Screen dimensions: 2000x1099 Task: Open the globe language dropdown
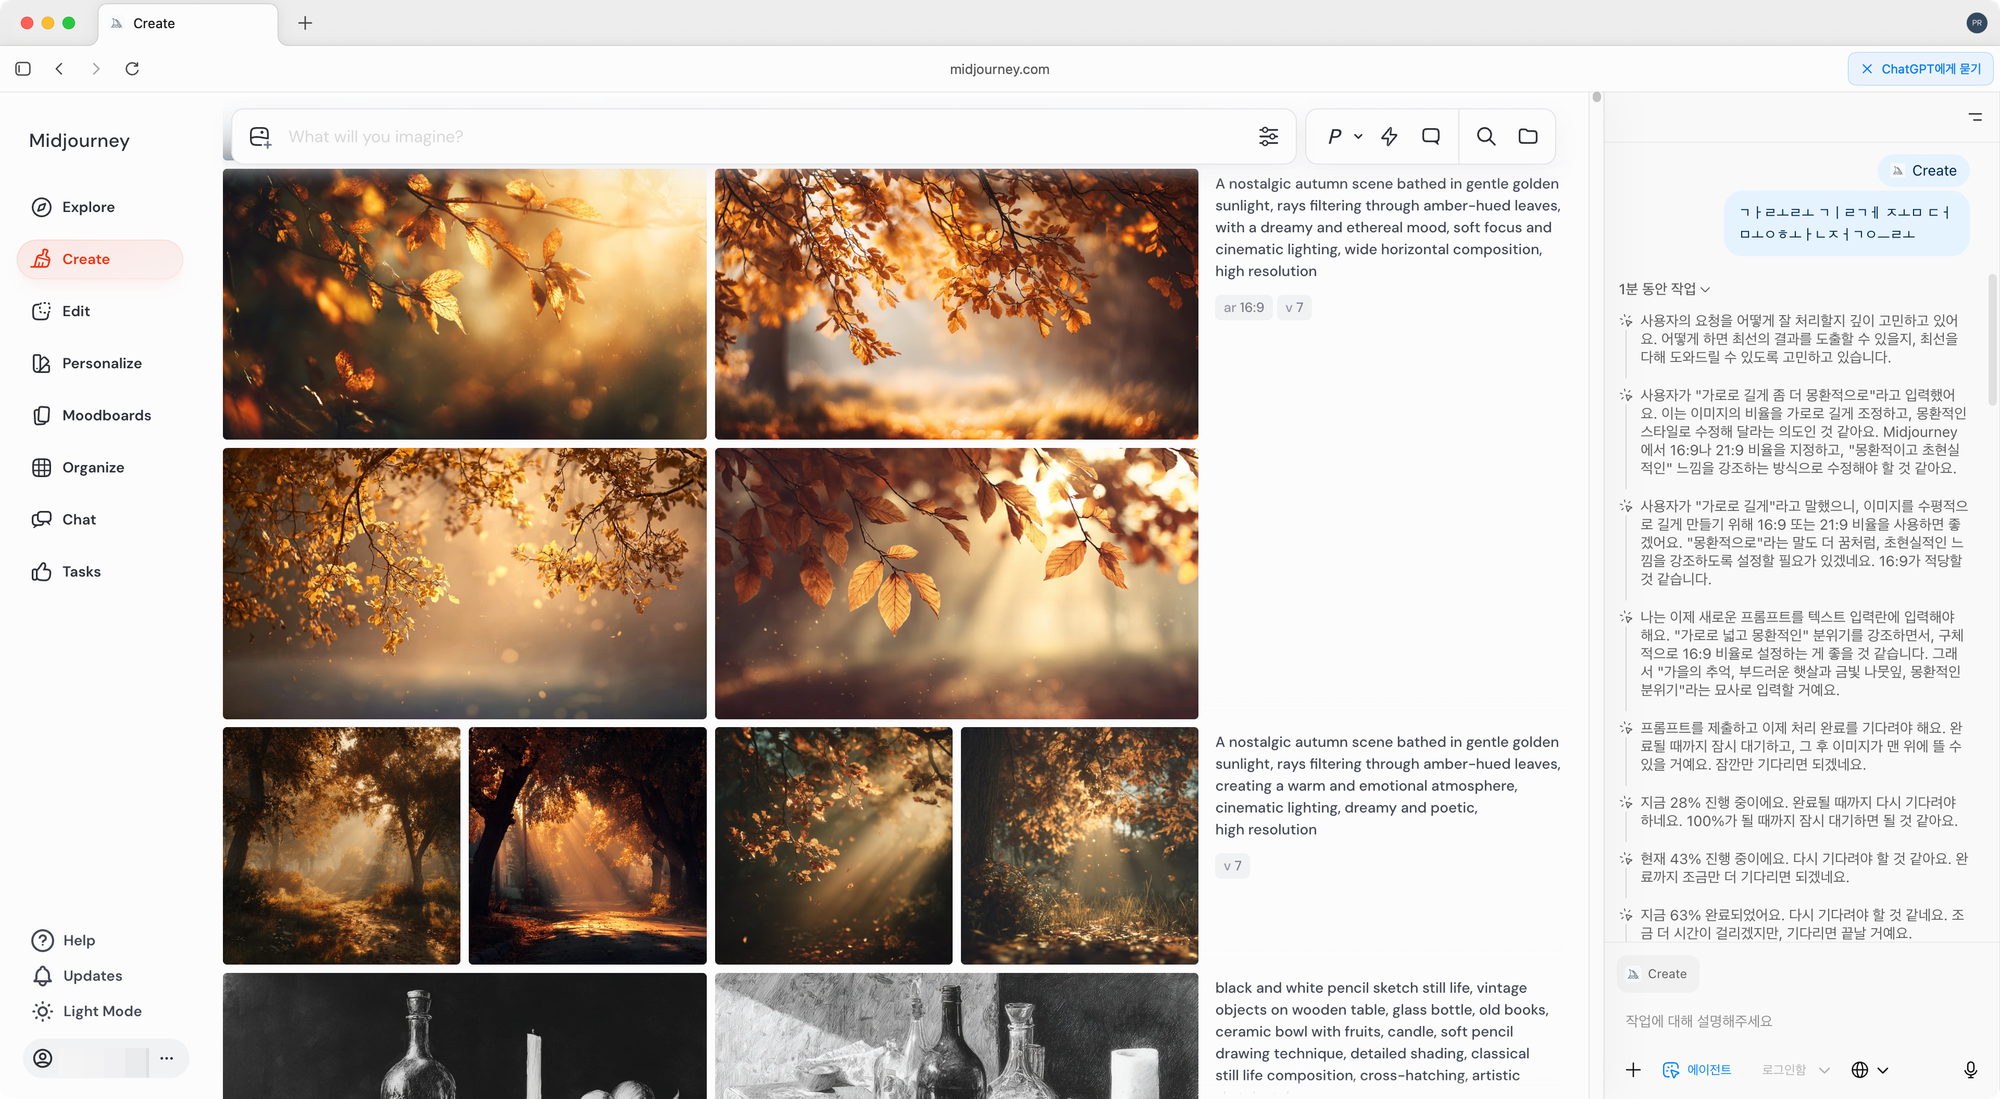(x=1868, y=1069)
